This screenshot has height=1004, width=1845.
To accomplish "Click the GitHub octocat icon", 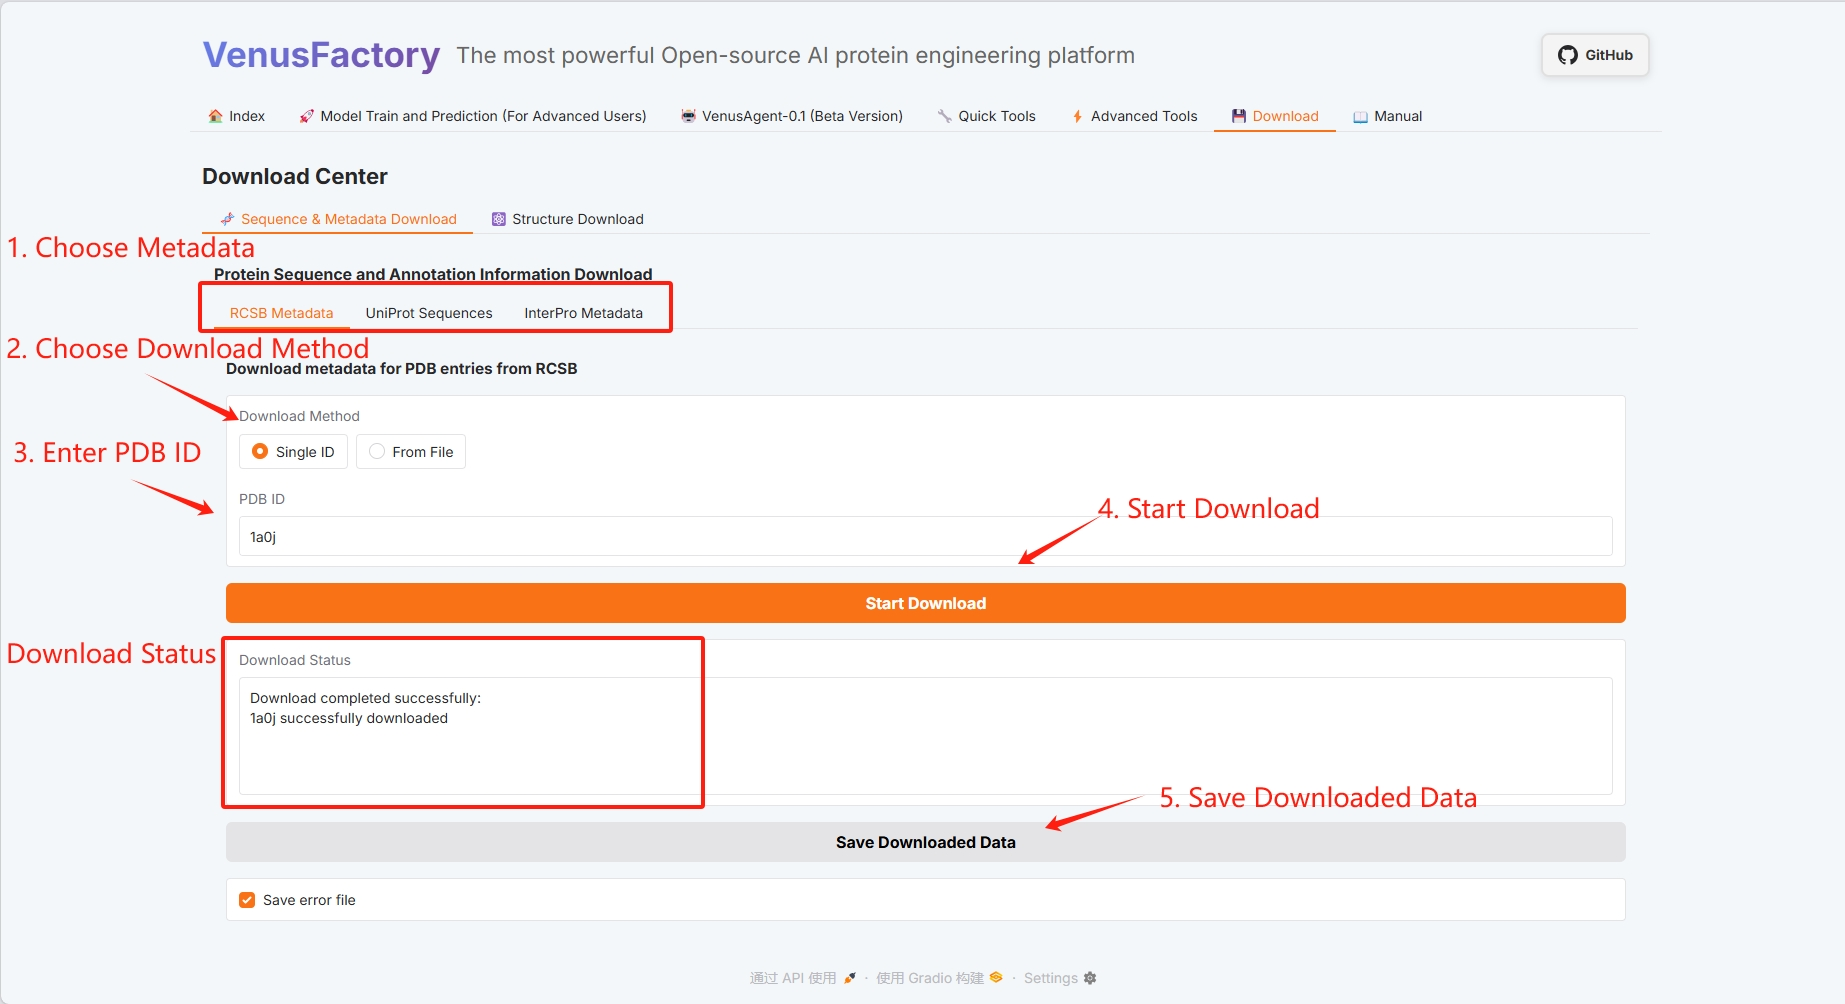I will point(1567,55).
